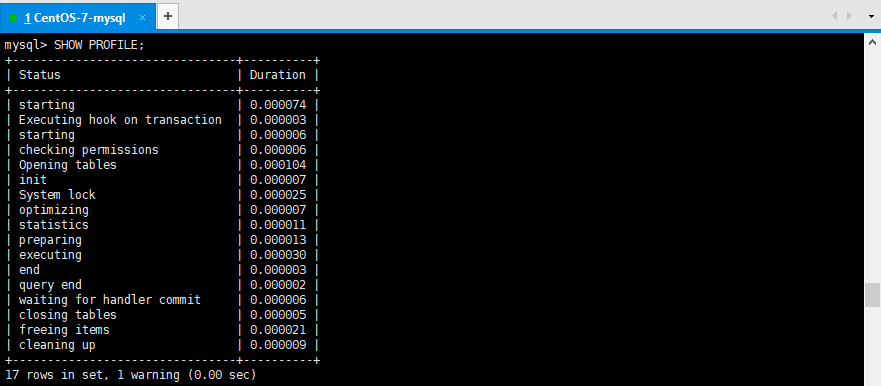Click the green connection status dot on tab
This screenshot has width=881, height=386.
(x=13, y=18)
